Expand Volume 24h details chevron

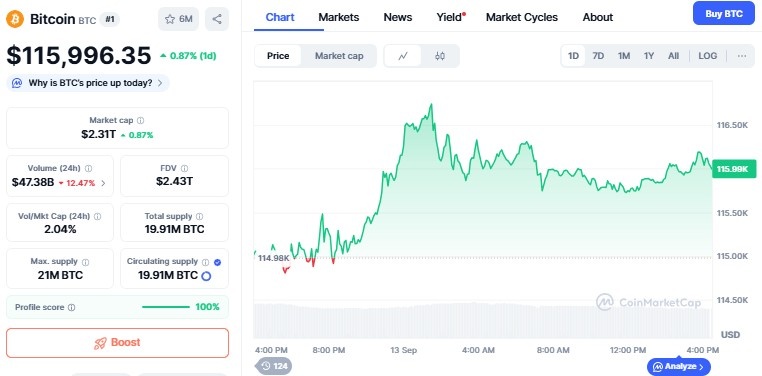(103, 183)
